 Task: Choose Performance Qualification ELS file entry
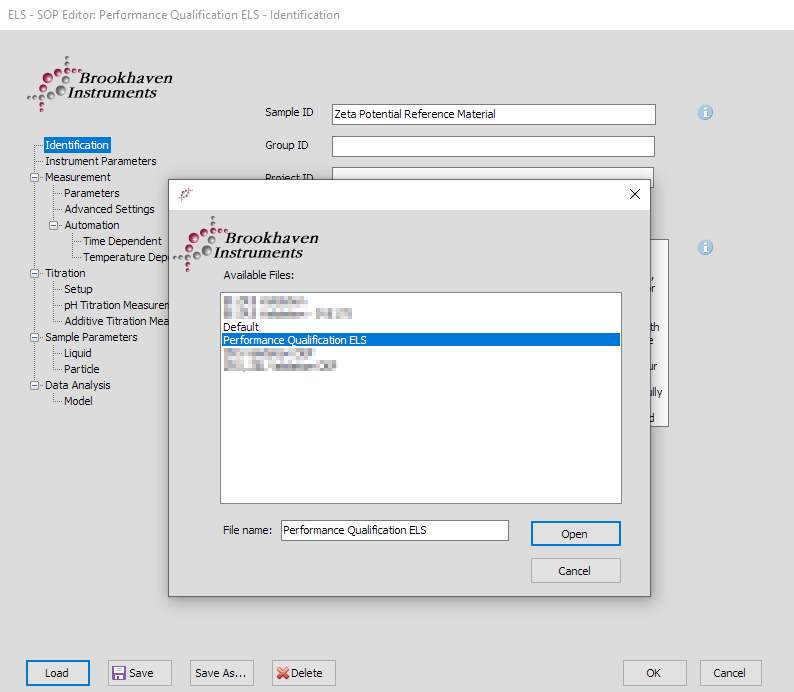click(x=295, y=340)
